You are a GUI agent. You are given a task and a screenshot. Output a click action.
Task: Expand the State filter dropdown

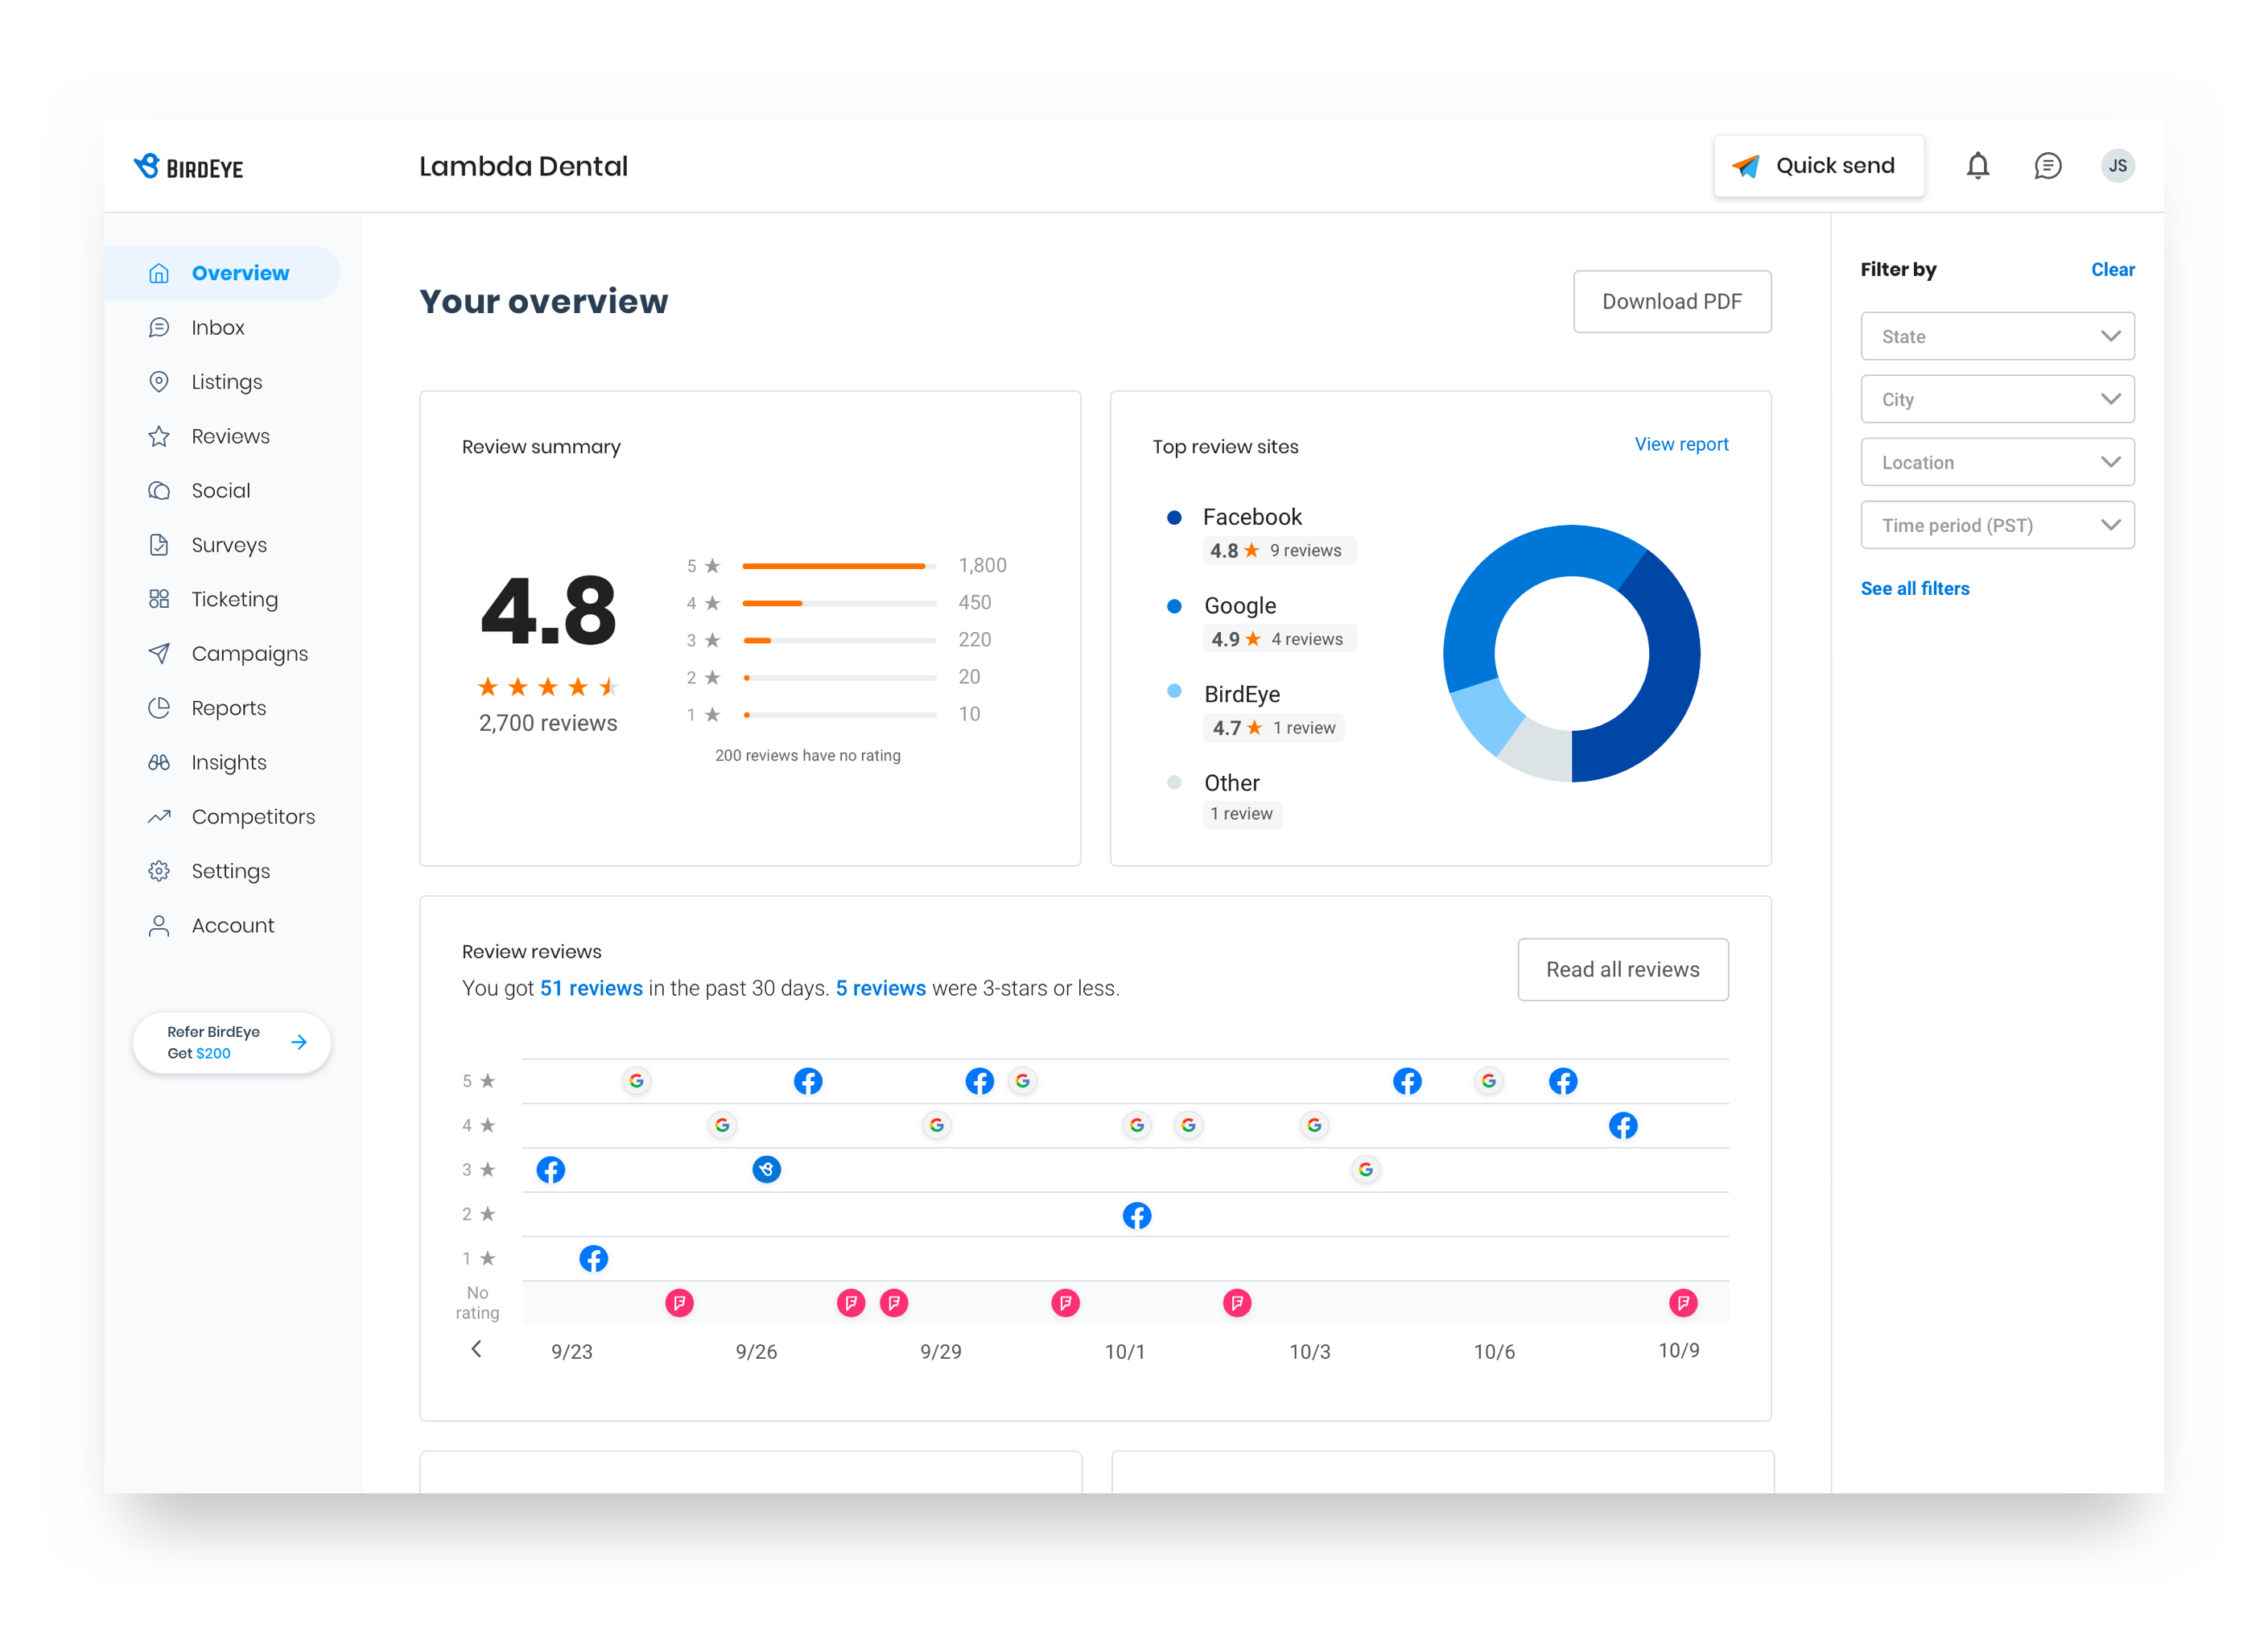click(1997, 336)
